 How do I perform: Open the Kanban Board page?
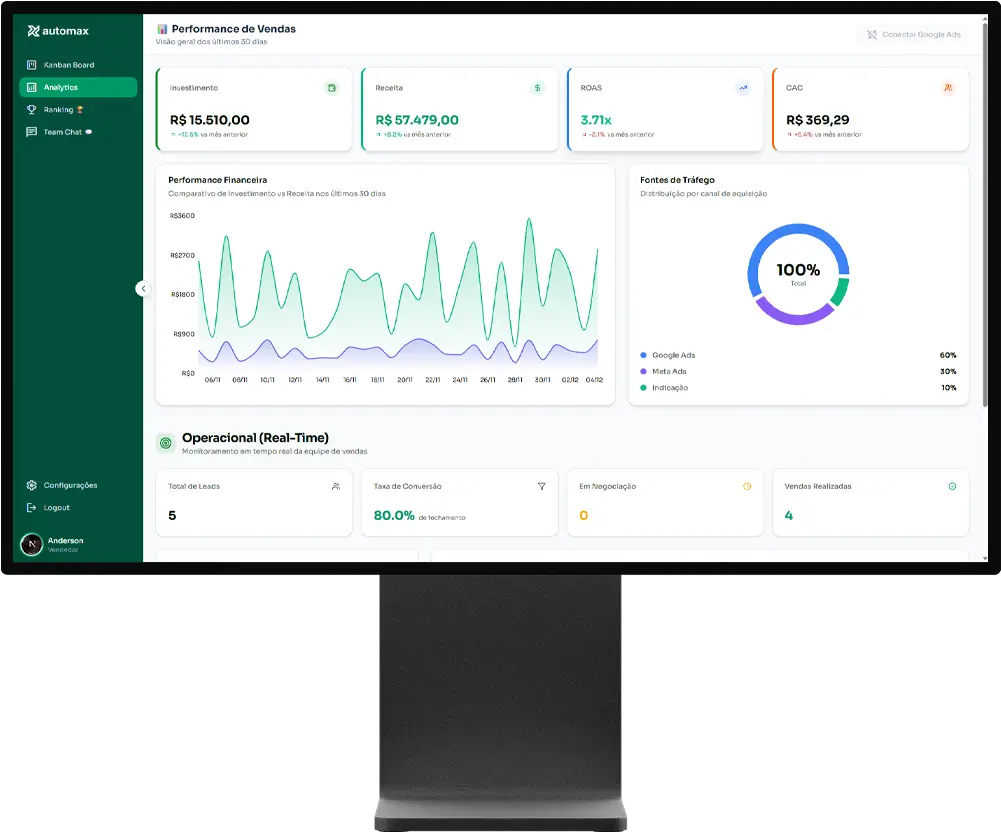pyautogui.click(x=68, y=65)
